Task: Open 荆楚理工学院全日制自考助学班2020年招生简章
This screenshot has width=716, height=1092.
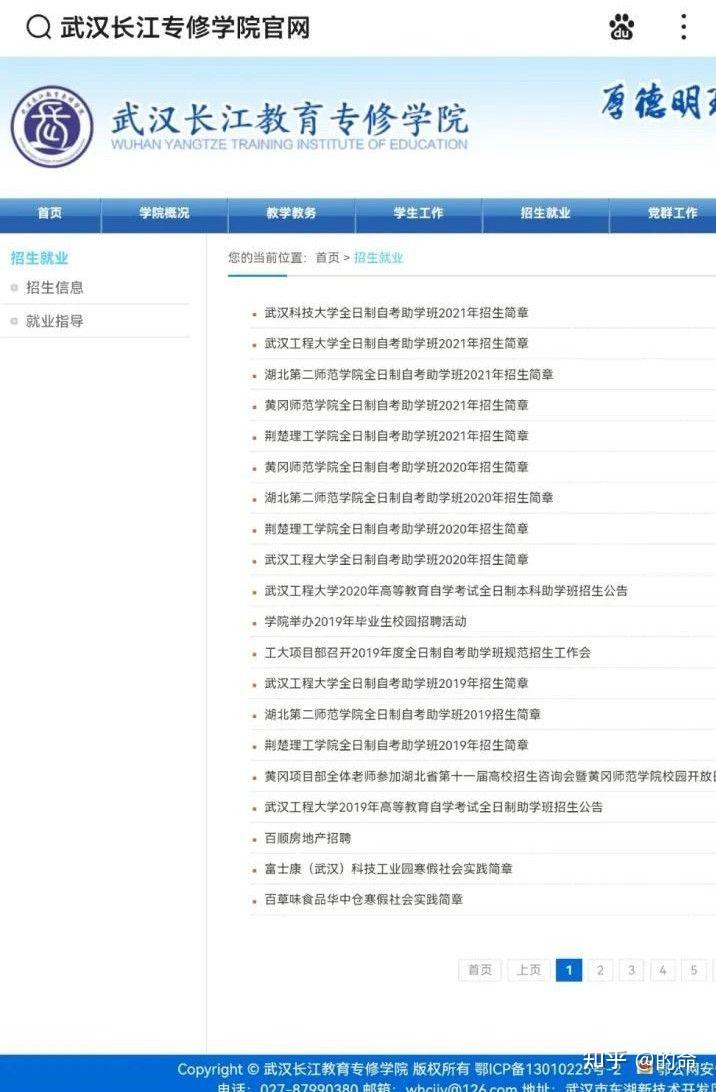Action: pos(396,529)
